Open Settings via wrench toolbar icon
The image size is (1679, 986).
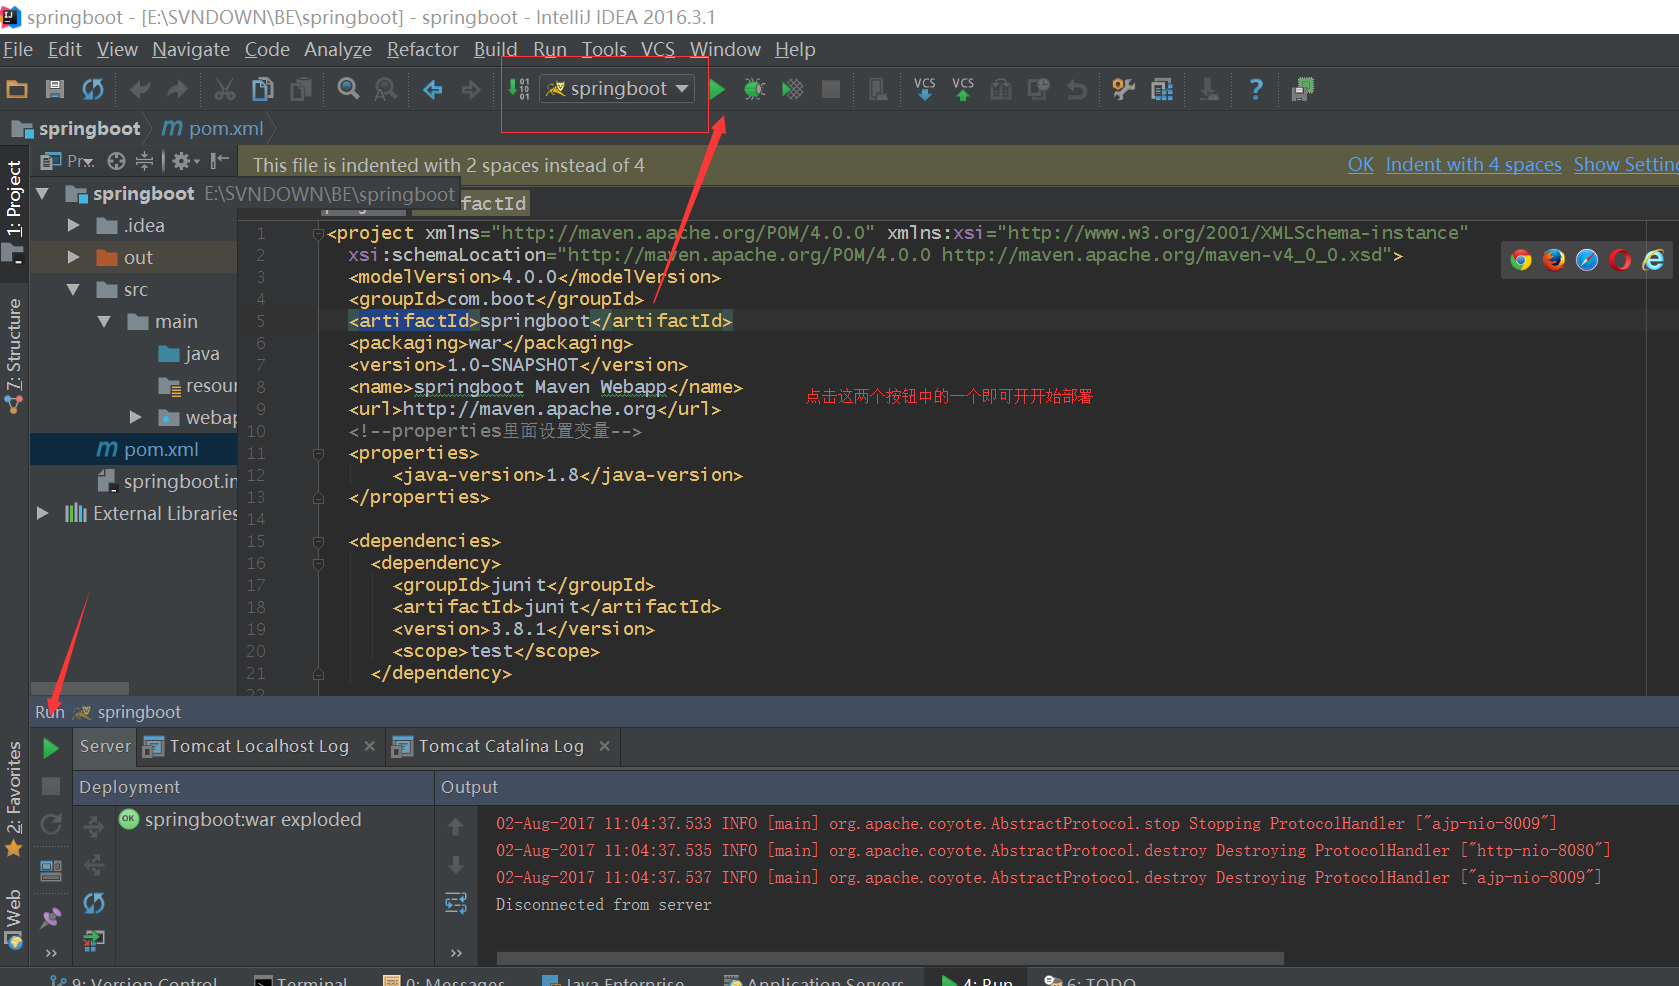tap(1124, 89)
